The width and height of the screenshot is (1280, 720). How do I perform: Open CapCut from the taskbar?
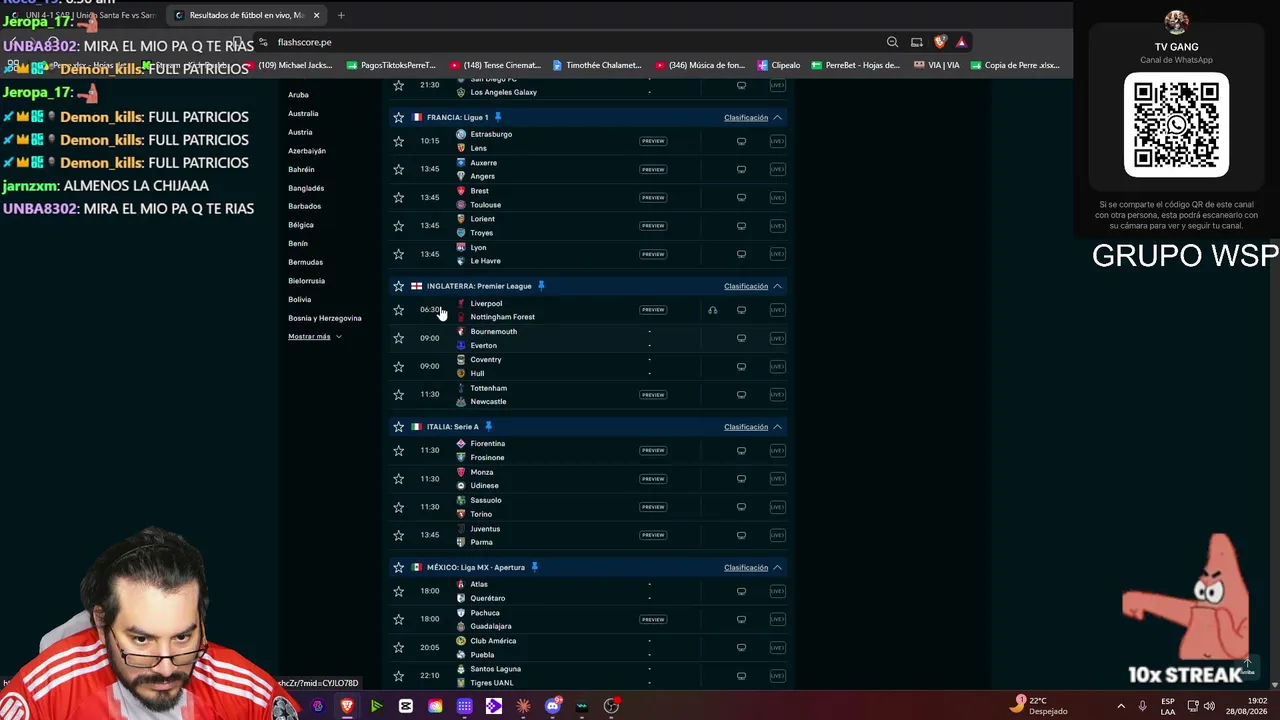point(406,706)
